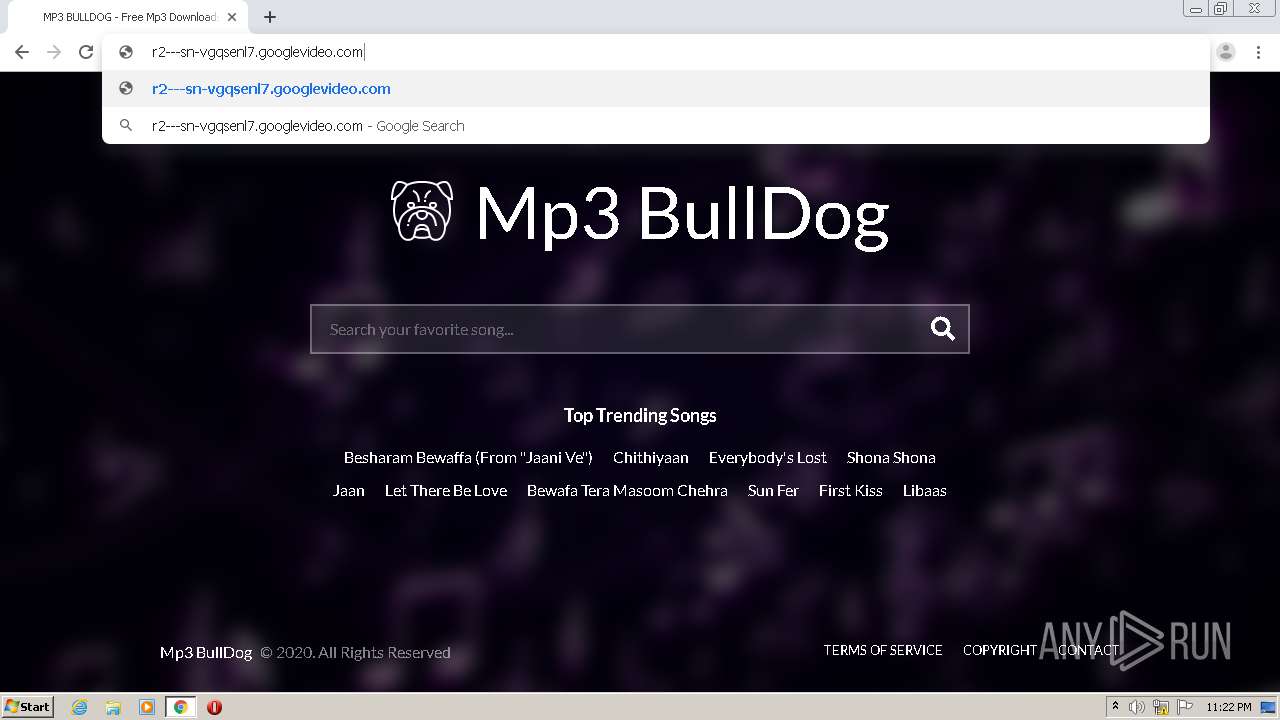
Task: Open the Let There Be Love song
Action: click(446, 490)
